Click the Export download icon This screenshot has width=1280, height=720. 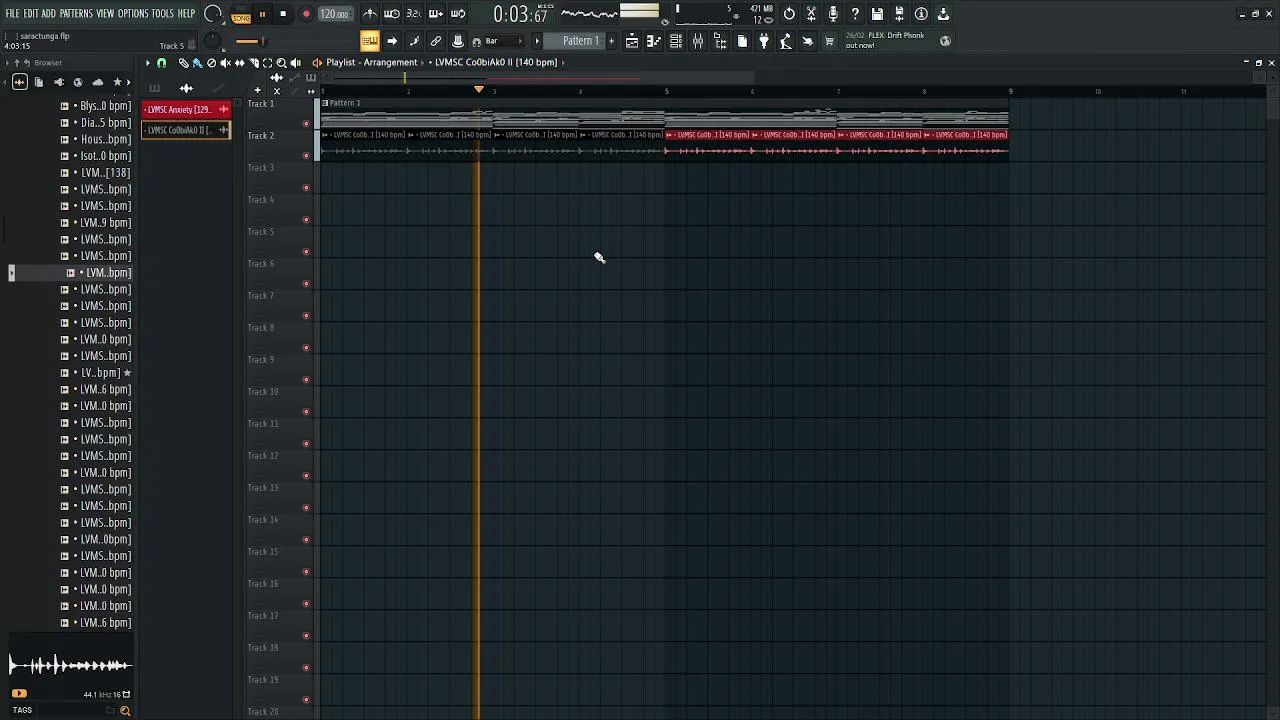943,14
